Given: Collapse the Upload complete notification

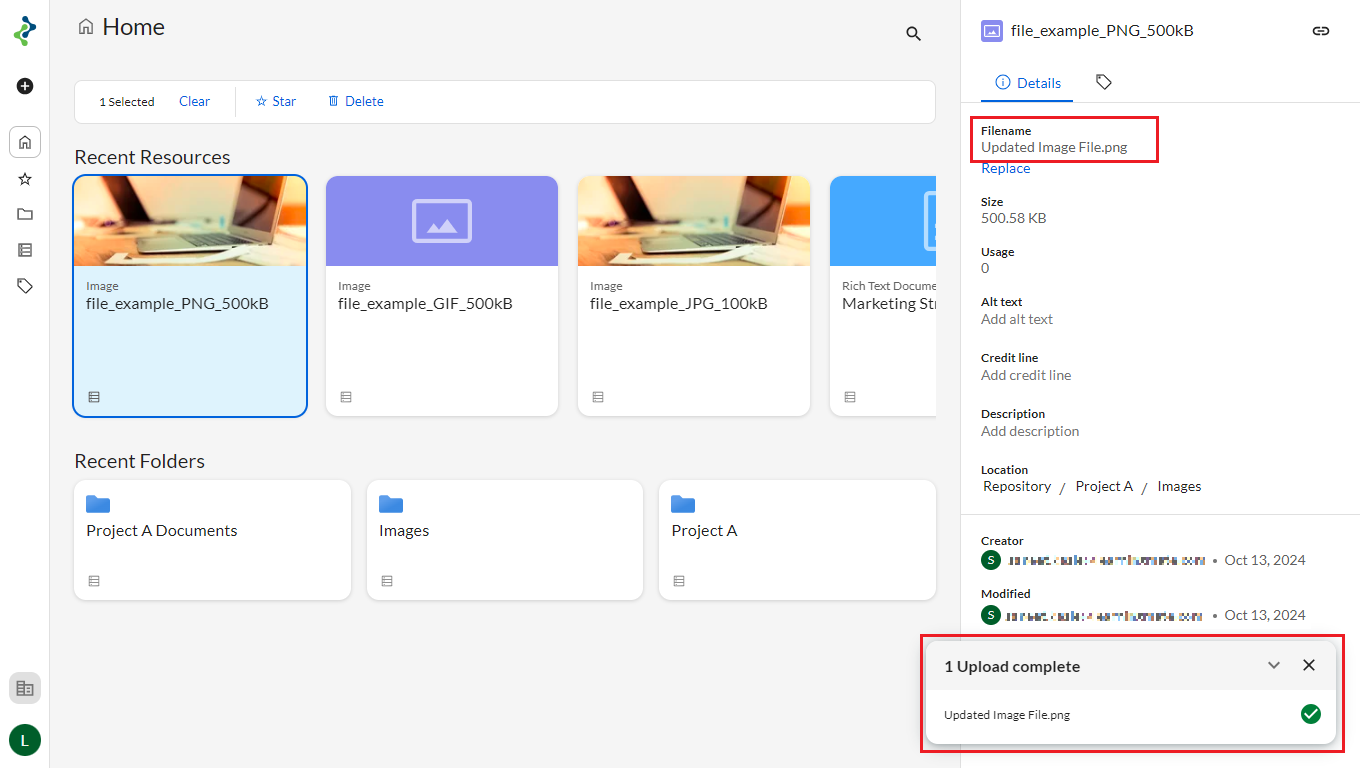Looking at the screenshot, I should tap(1274, 666).
